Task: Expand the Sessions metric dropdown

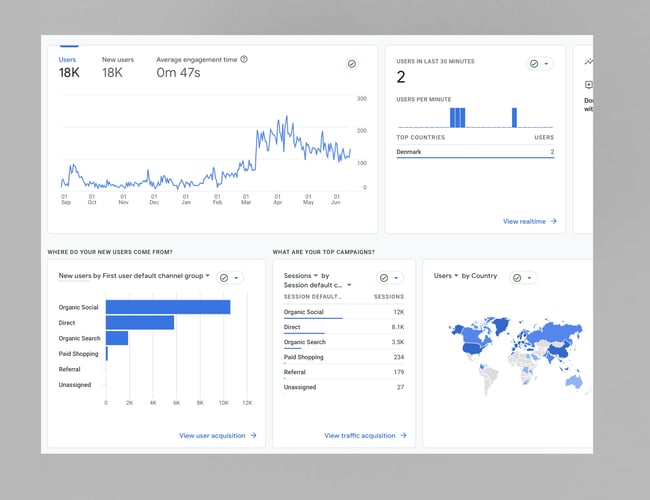Action: [316, 275]
